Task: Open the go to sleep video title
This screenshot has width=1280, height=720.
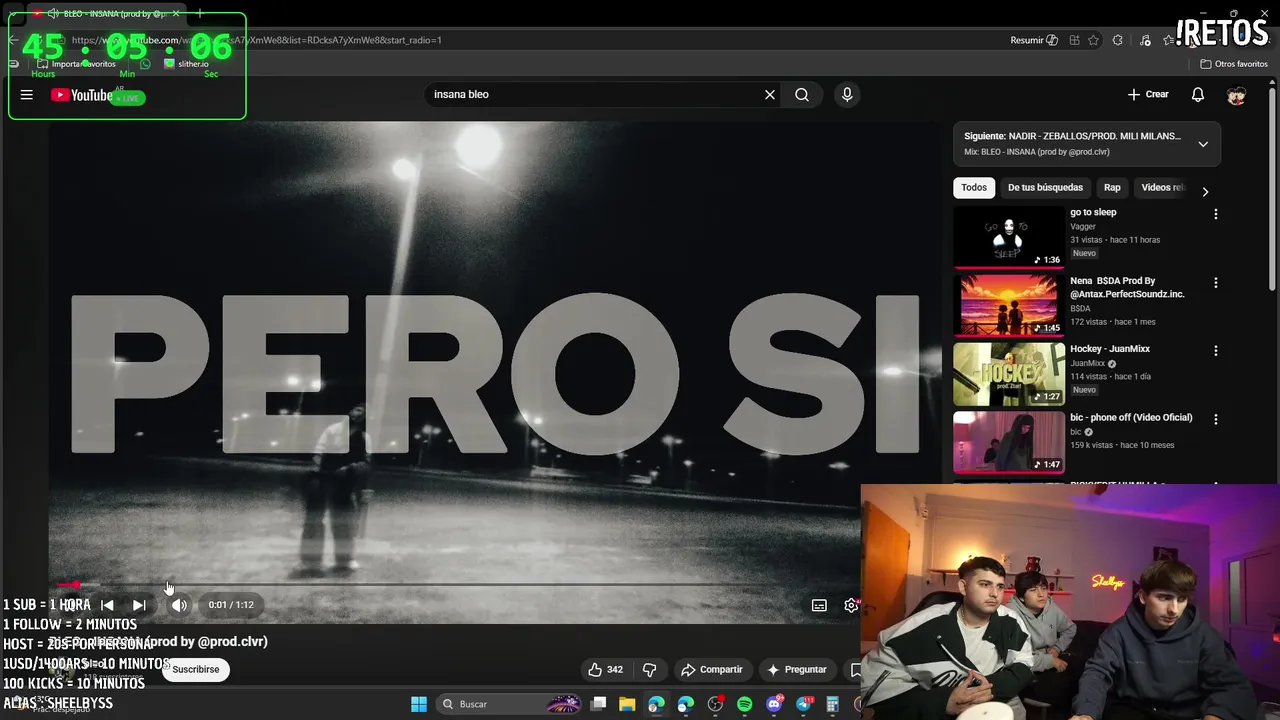Action: click(1093, 212)
